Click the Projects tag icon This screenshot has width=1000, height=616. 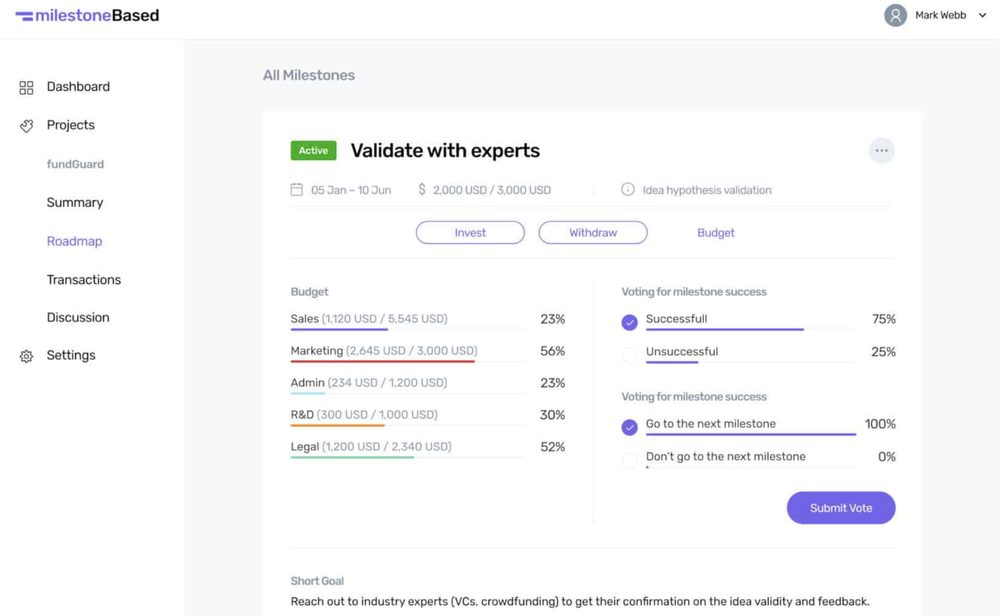pos(24,125)
